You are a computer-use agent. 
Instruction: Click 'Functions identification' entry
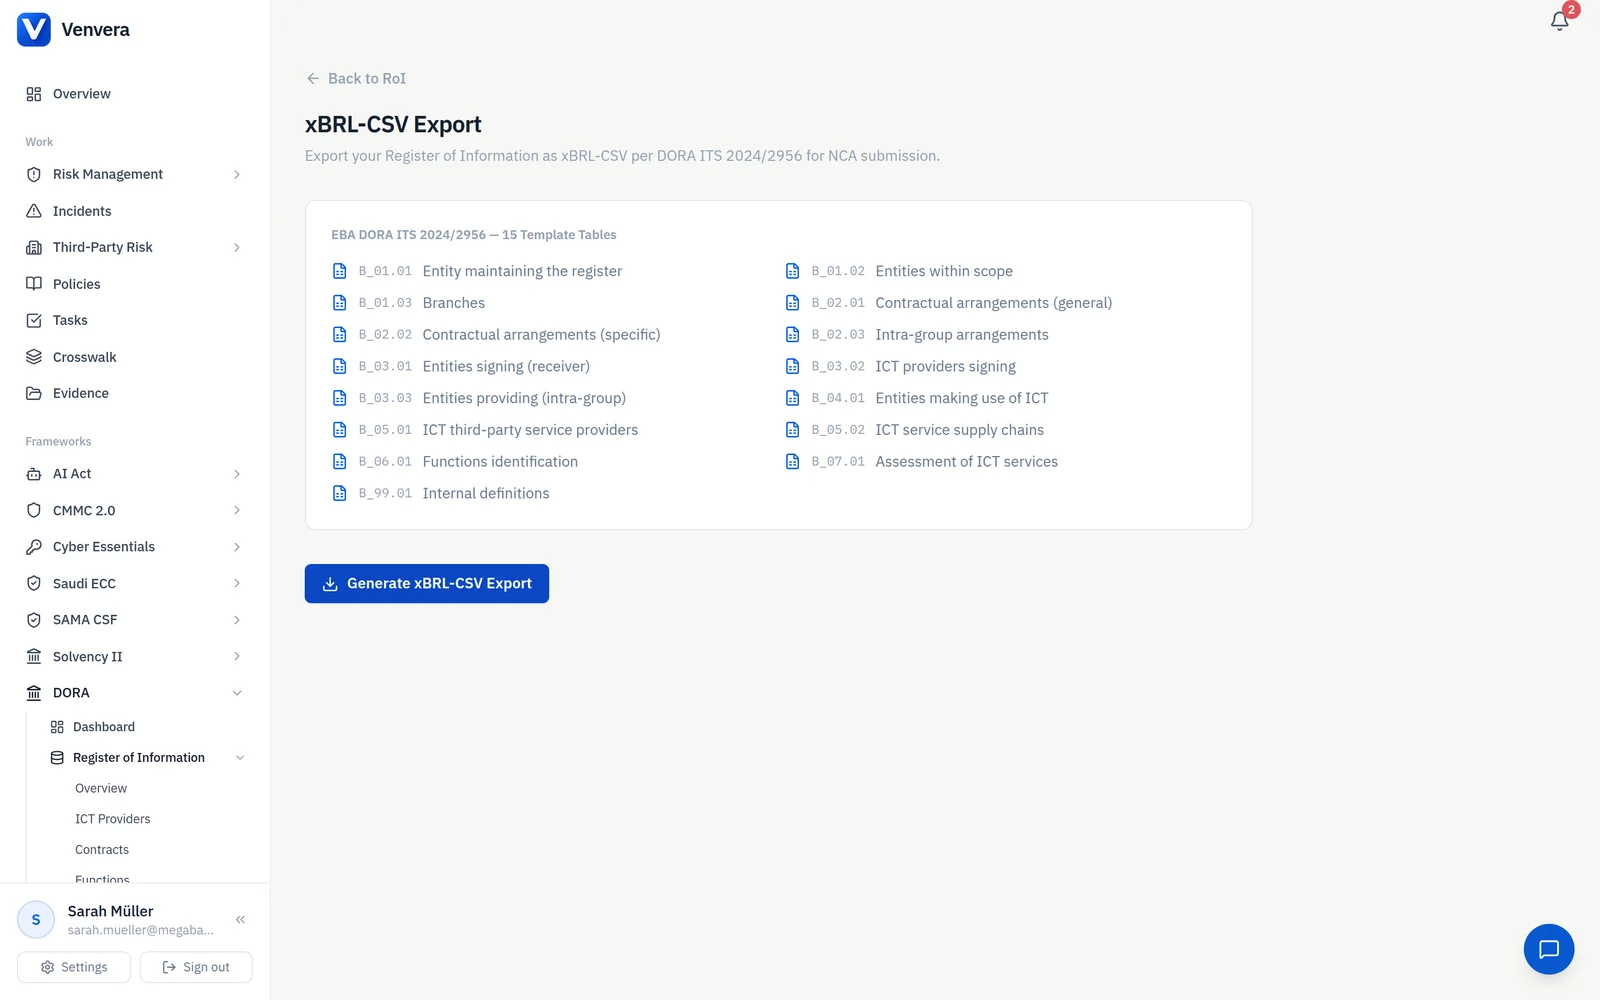tap(500, 461)
